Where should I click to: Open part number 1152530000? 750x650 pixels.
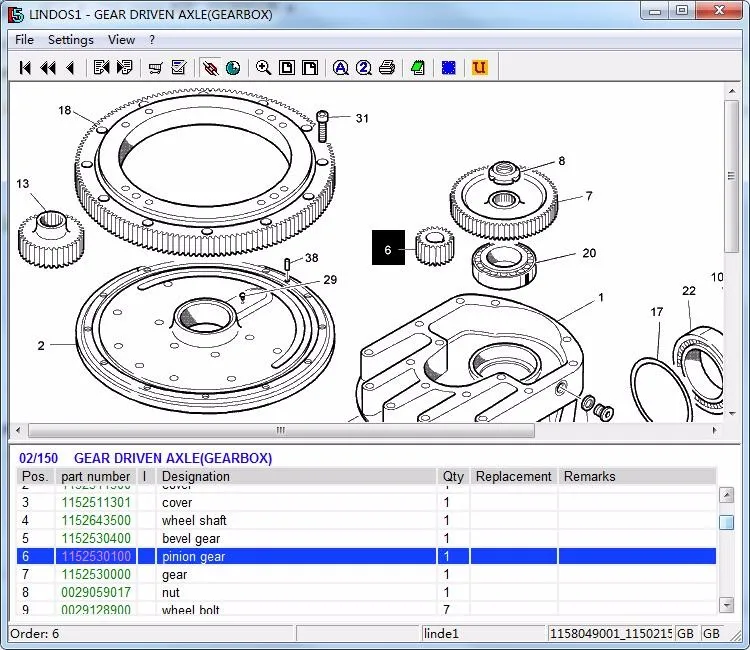96,574
